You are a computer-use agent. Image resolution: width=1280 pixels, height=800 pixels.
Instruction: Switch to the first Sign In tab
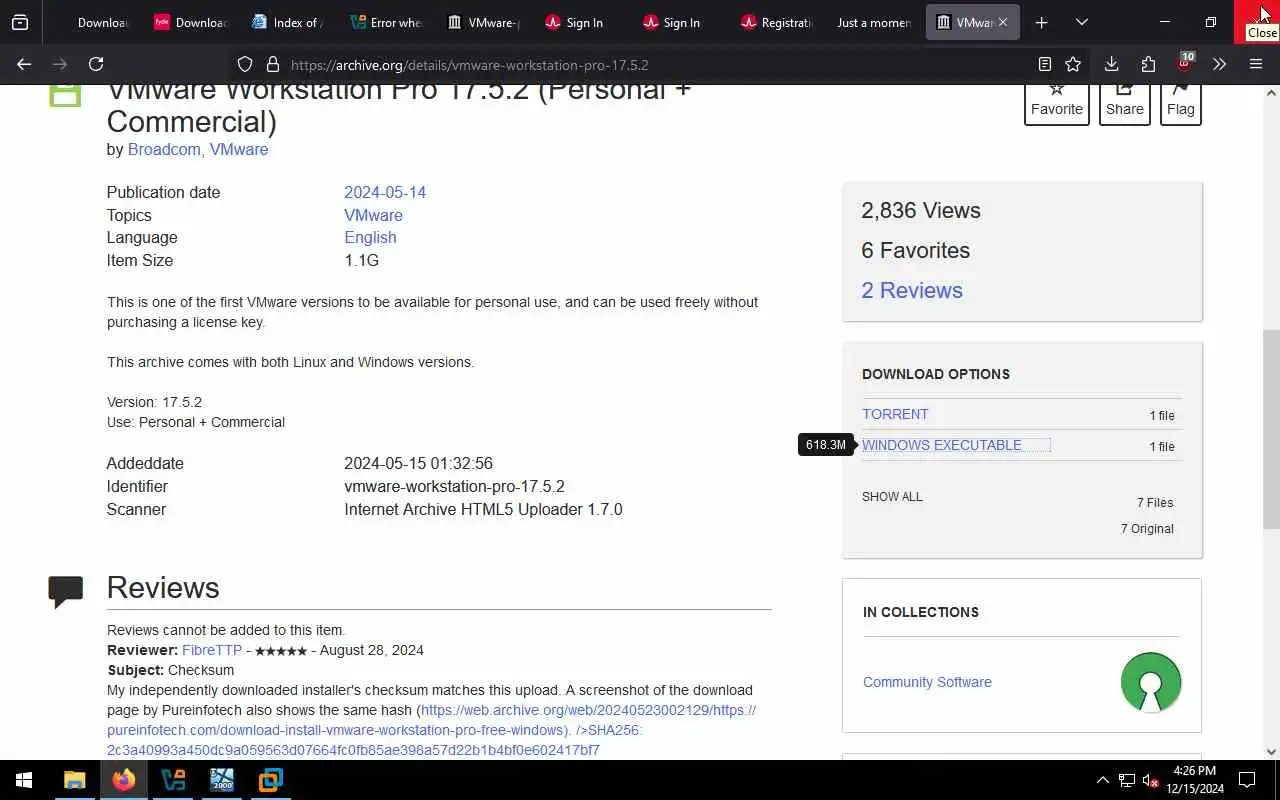tap(580, 22)
